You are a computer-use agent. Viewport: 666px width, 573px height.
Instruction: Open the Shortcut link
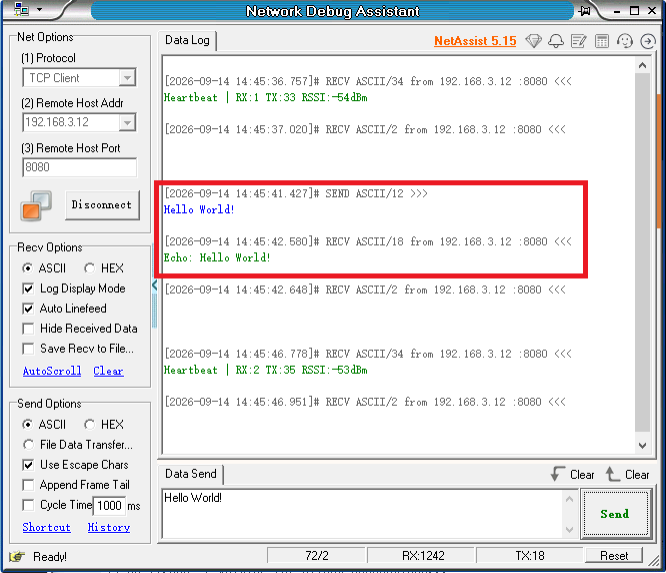46,527
